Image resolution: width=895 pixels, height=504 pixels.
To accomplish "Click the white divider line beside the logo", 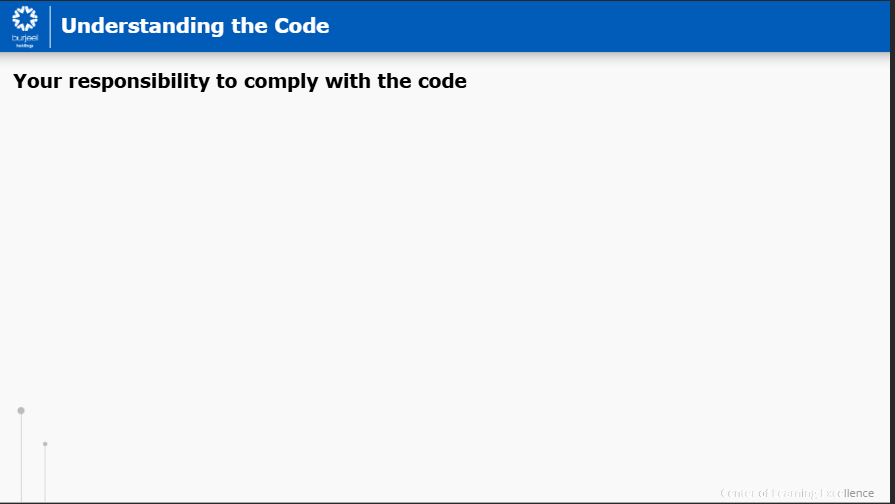I will pos(50,26).
